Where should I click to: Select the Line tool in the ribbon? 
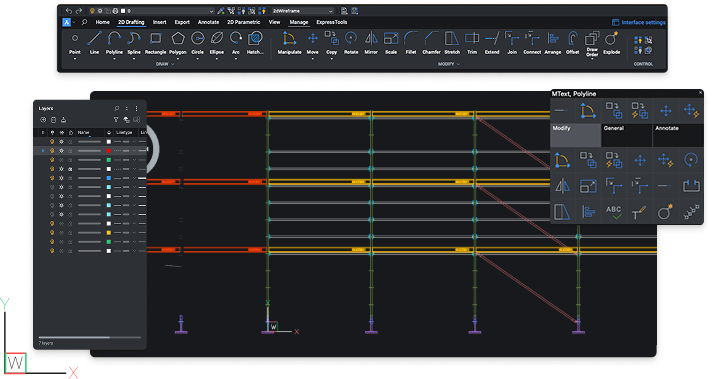(94, 43)
